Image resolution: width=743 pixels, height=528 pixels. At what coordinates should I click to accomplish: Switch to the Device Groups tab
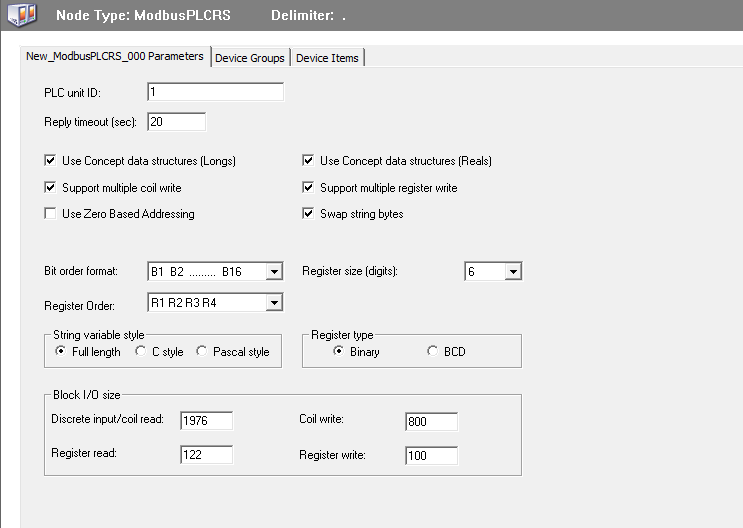coord(250,58)
